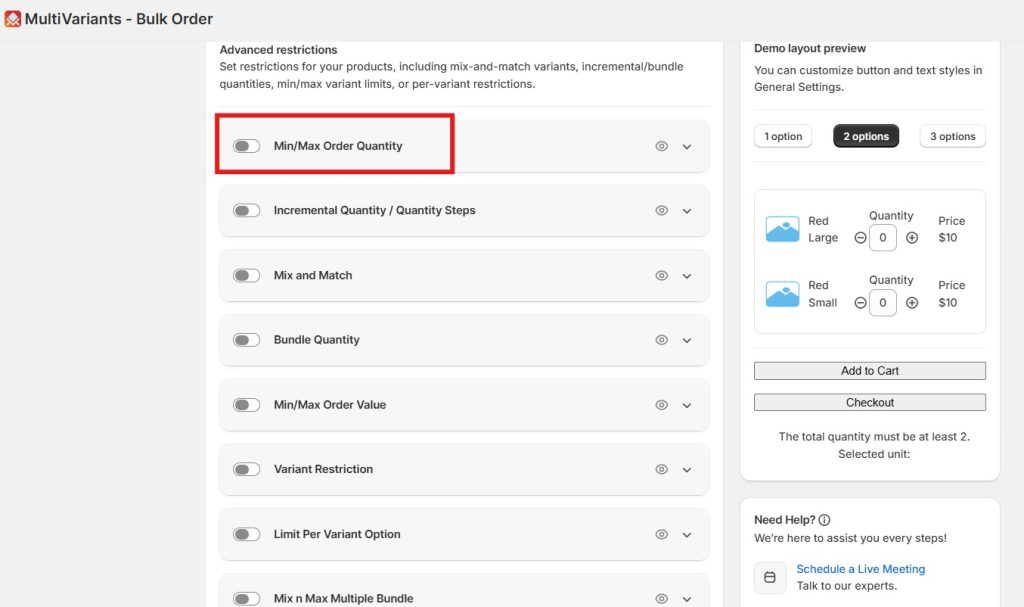1024x607 pixels.
Task: Click the "Selected unit:" text
Action: pyautogui.click(x=874, y=454)
